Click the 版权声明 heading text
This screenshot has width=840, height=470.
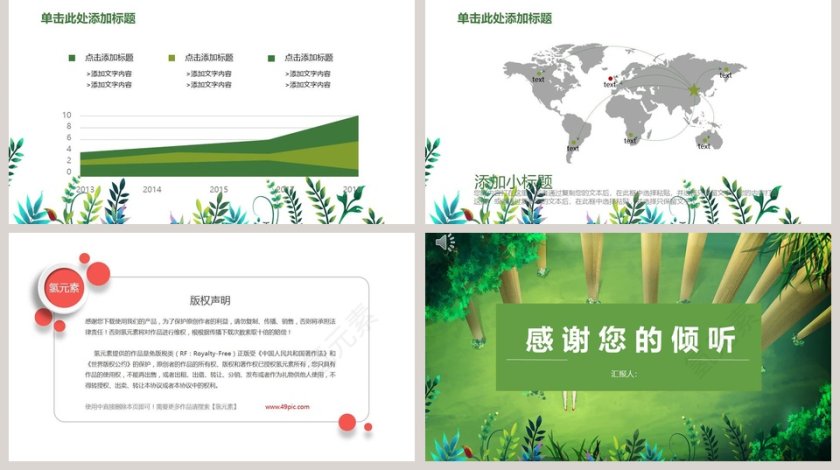(210, 300)
